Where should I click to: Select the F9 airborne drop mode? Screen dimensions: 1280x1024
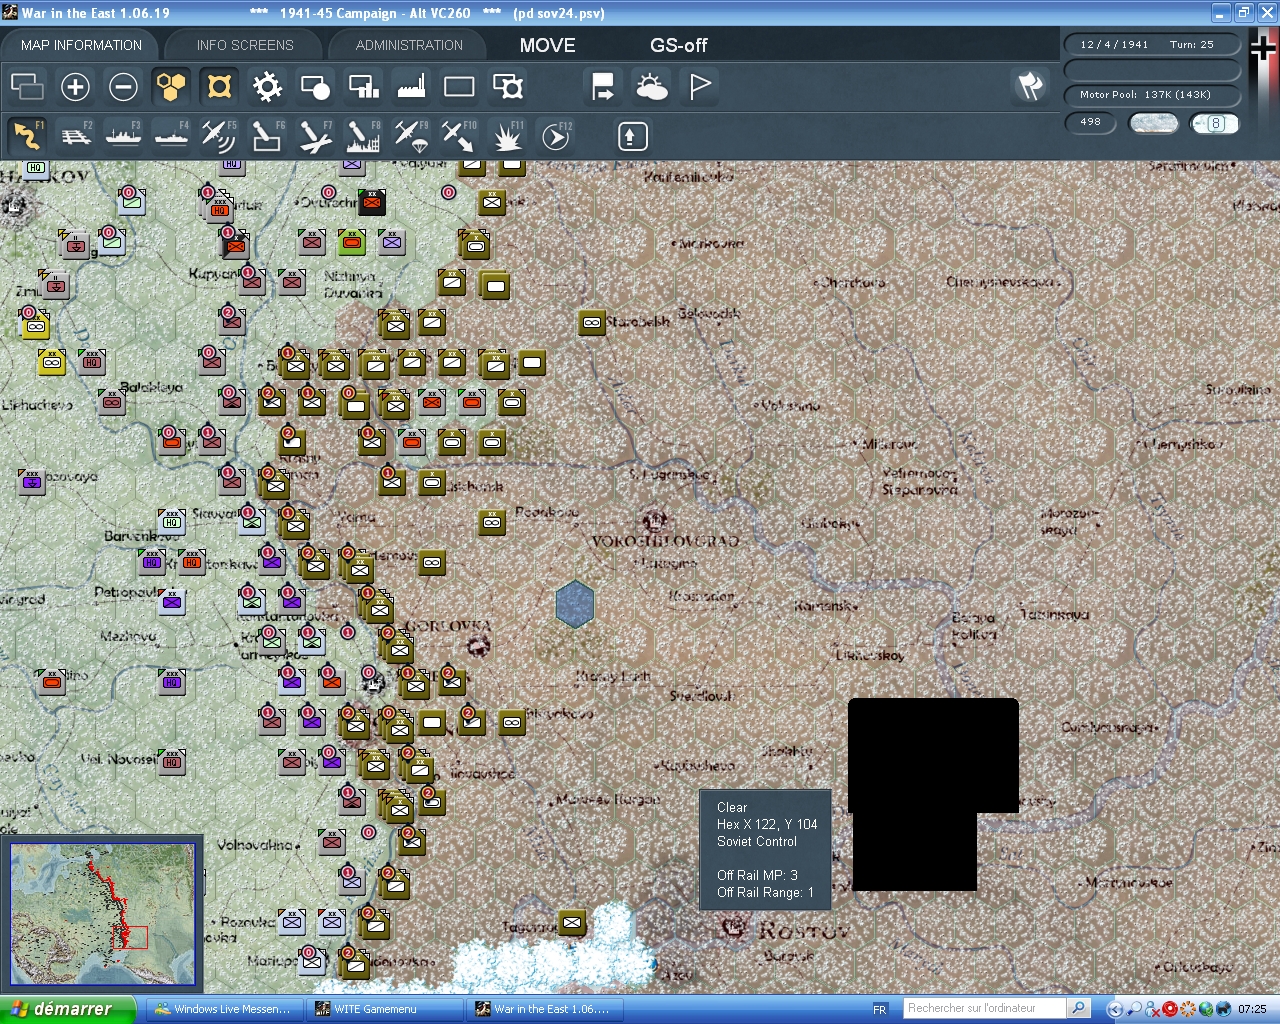[x=410, y=135]
